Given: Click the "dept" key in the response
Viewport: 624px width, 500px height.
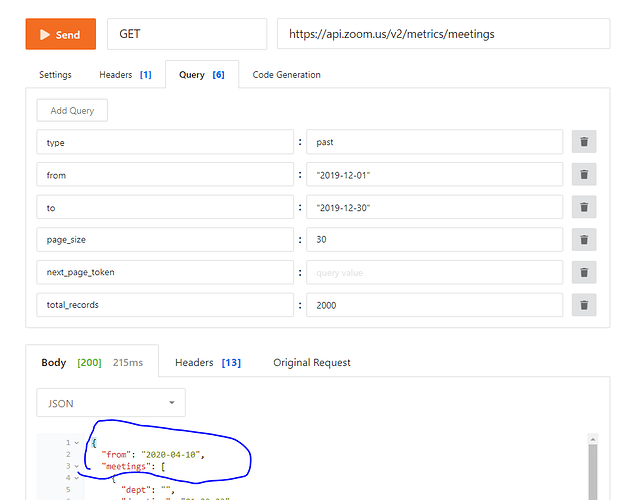Looking at the screenshot, I should click(136, 490).
